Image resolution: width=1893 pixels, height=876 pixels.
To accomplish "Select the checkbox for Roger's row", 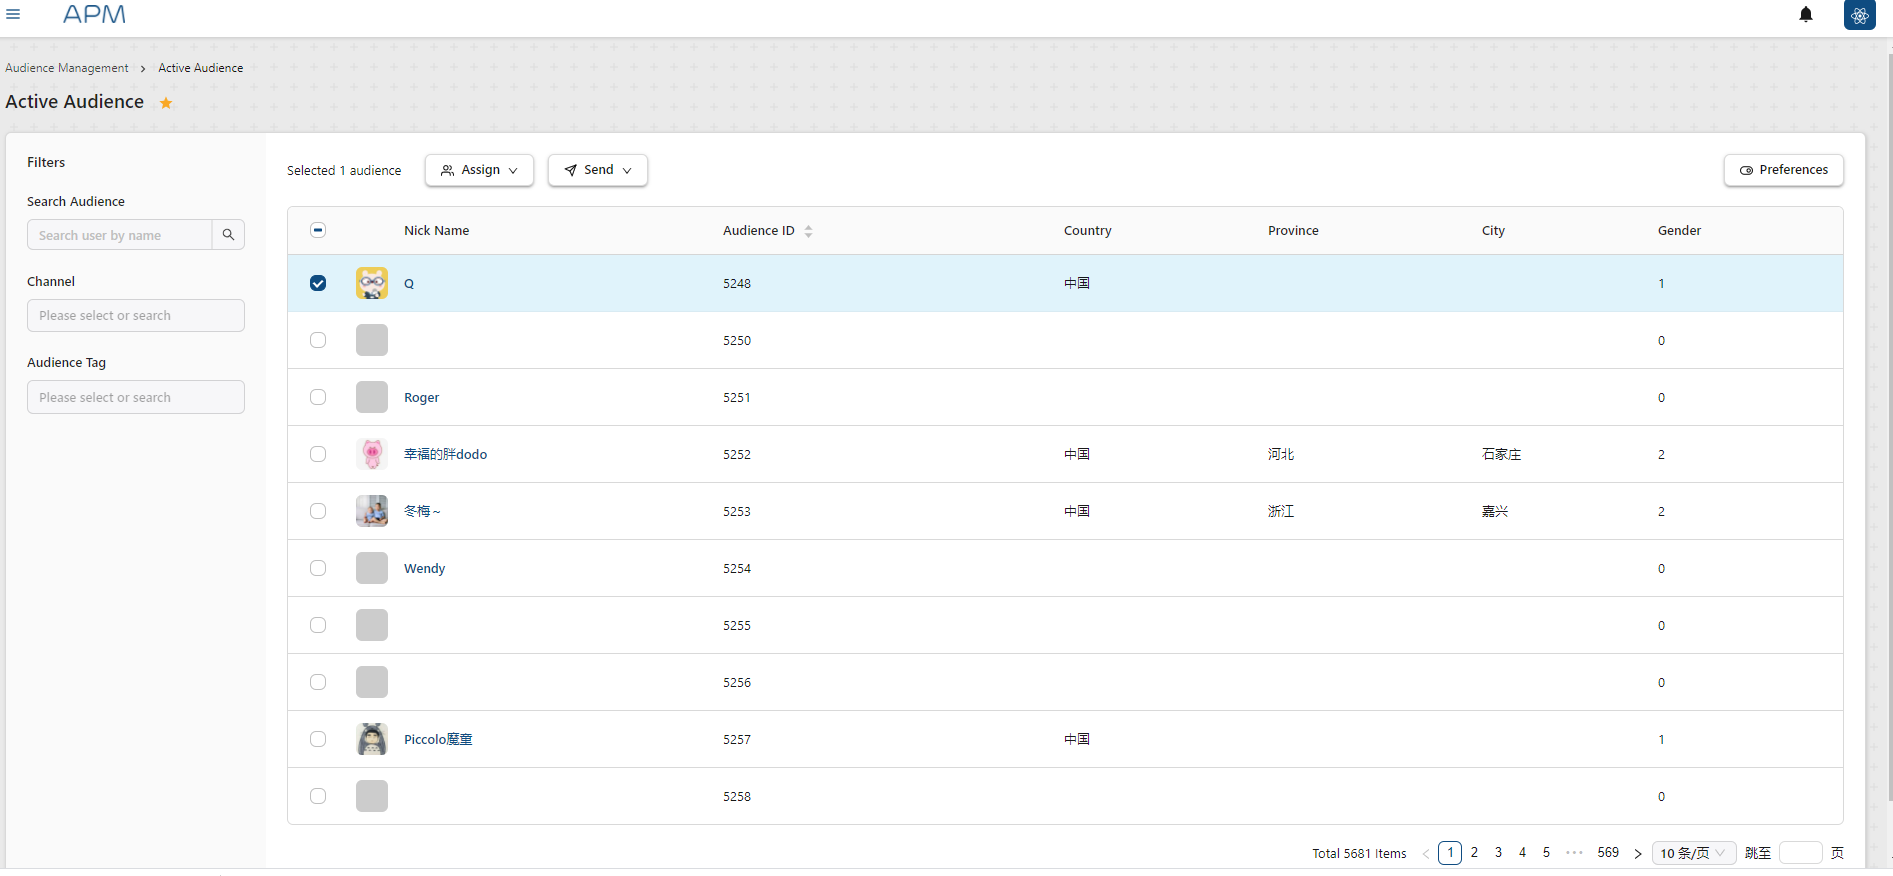I will 318,397.
